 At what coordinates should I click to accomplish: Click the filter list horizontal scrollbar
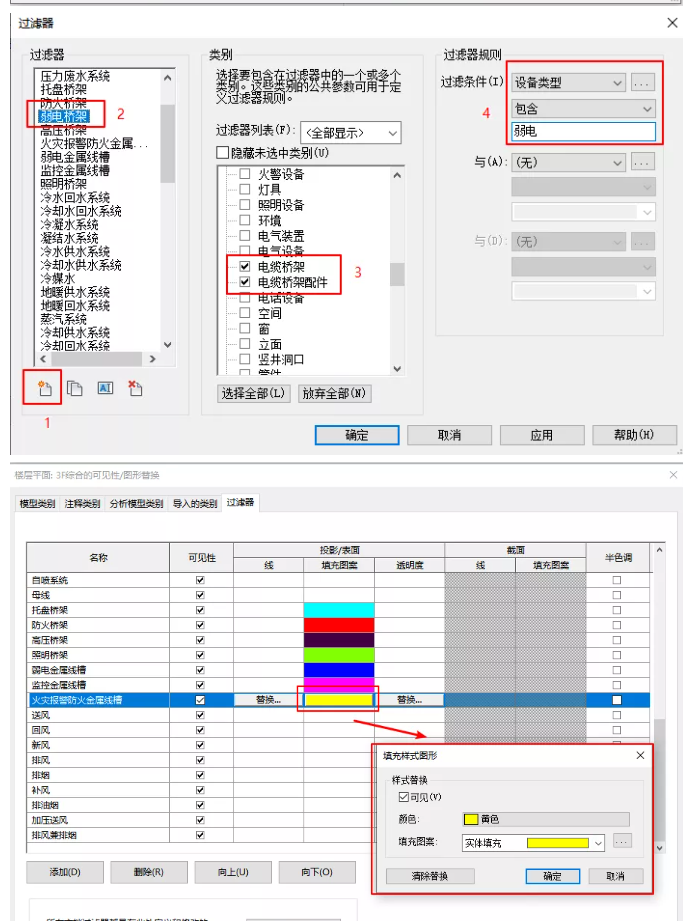tap(97, 358)
